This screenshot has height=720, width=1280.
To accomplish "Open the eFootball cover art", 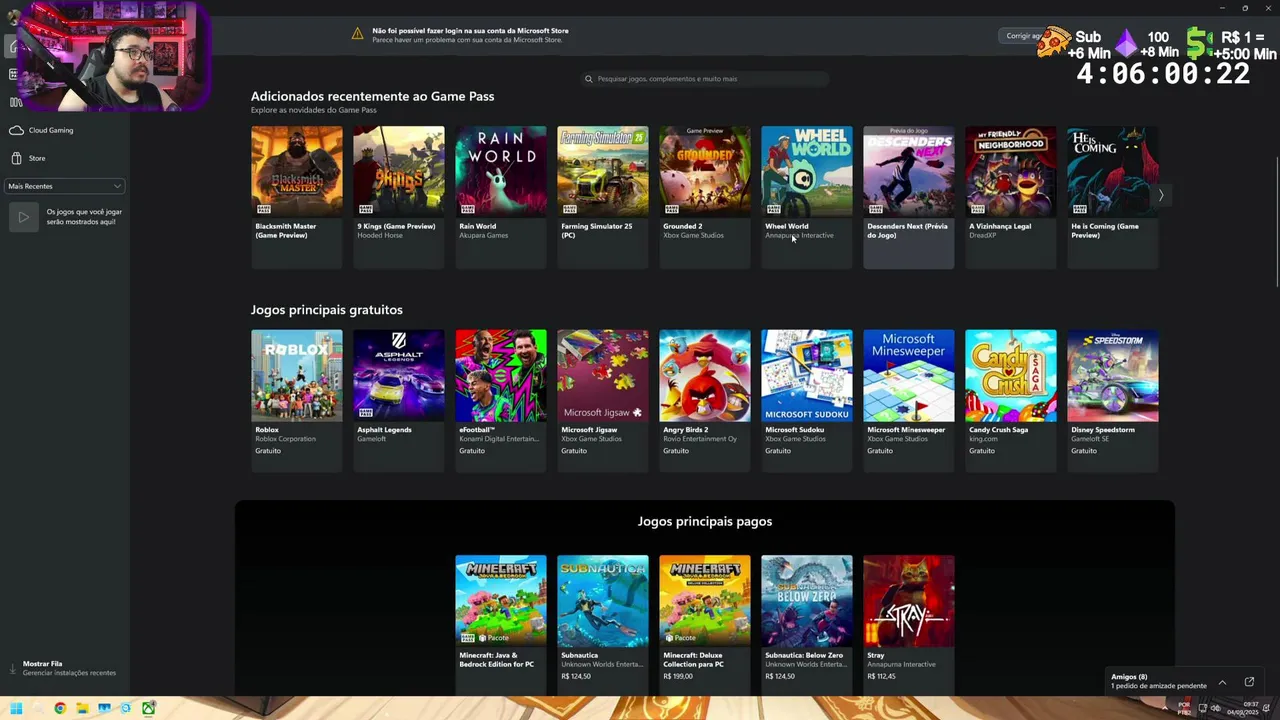I will (500, 375).
